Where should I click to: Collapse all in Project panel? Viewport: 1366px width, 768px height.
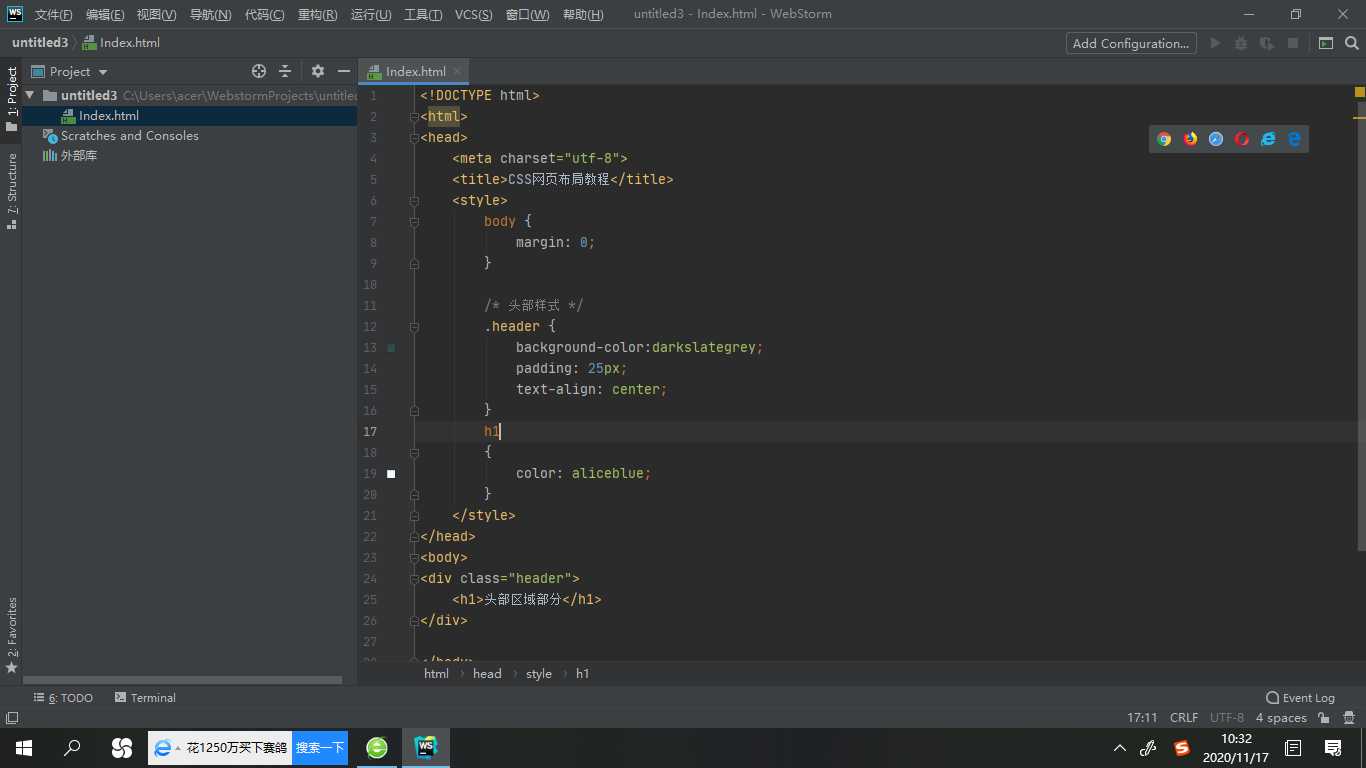(285, 71)
